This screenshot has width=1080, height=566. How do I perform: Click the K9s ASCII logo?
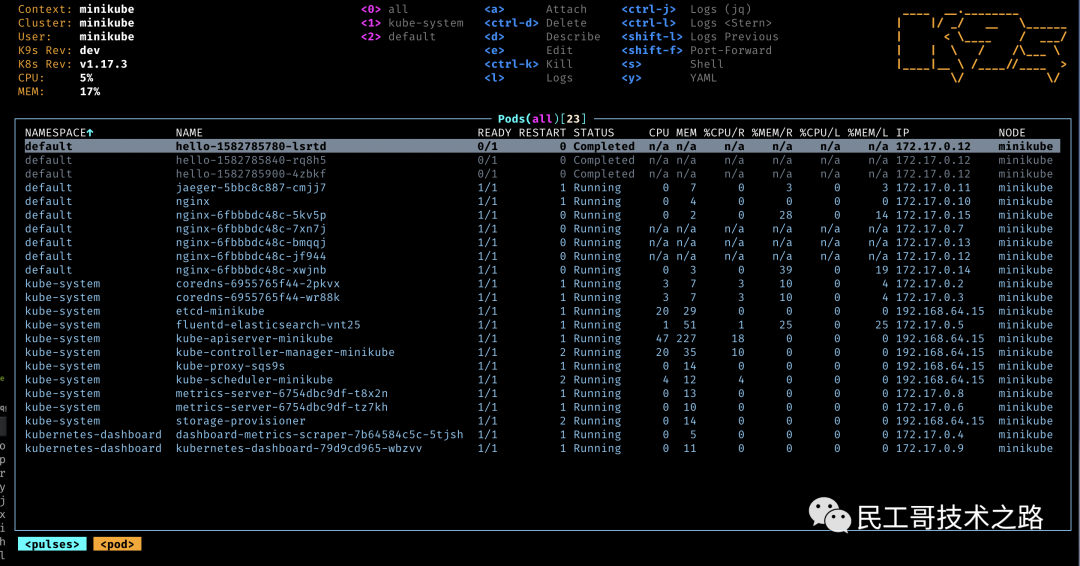[x=983, y=46]
